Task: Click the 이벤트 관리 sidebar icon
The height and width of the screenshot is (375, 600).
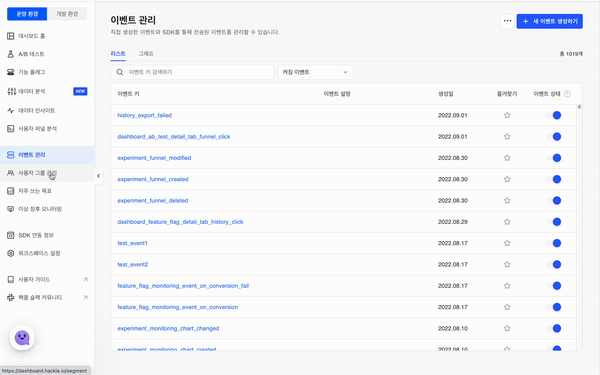Action: point(11,155)
